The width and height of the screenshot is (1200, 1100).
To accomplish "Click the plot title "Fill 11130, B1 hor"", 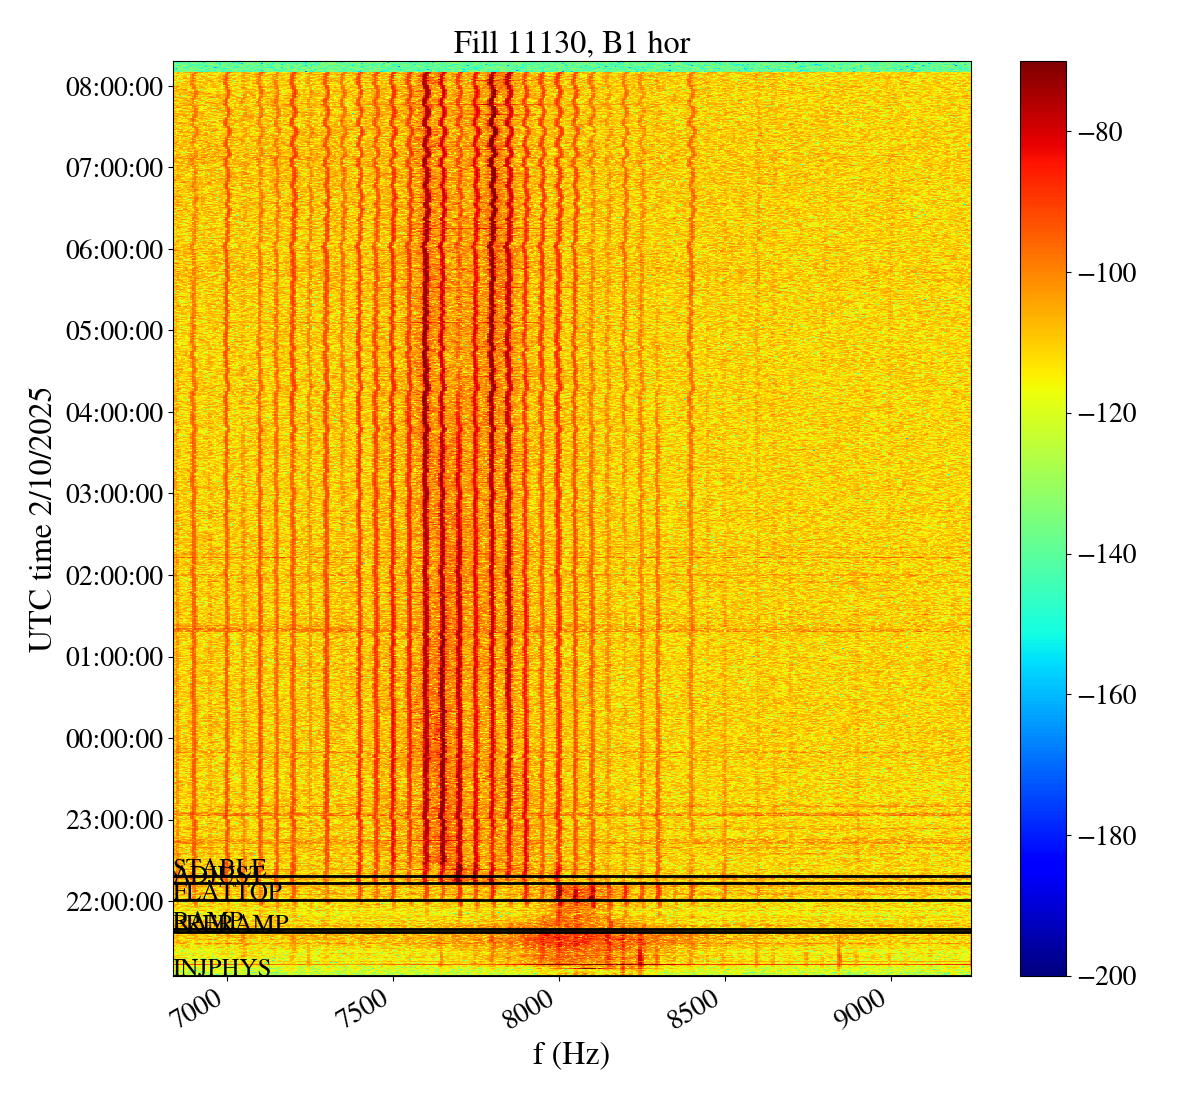I will coord(571,43).
